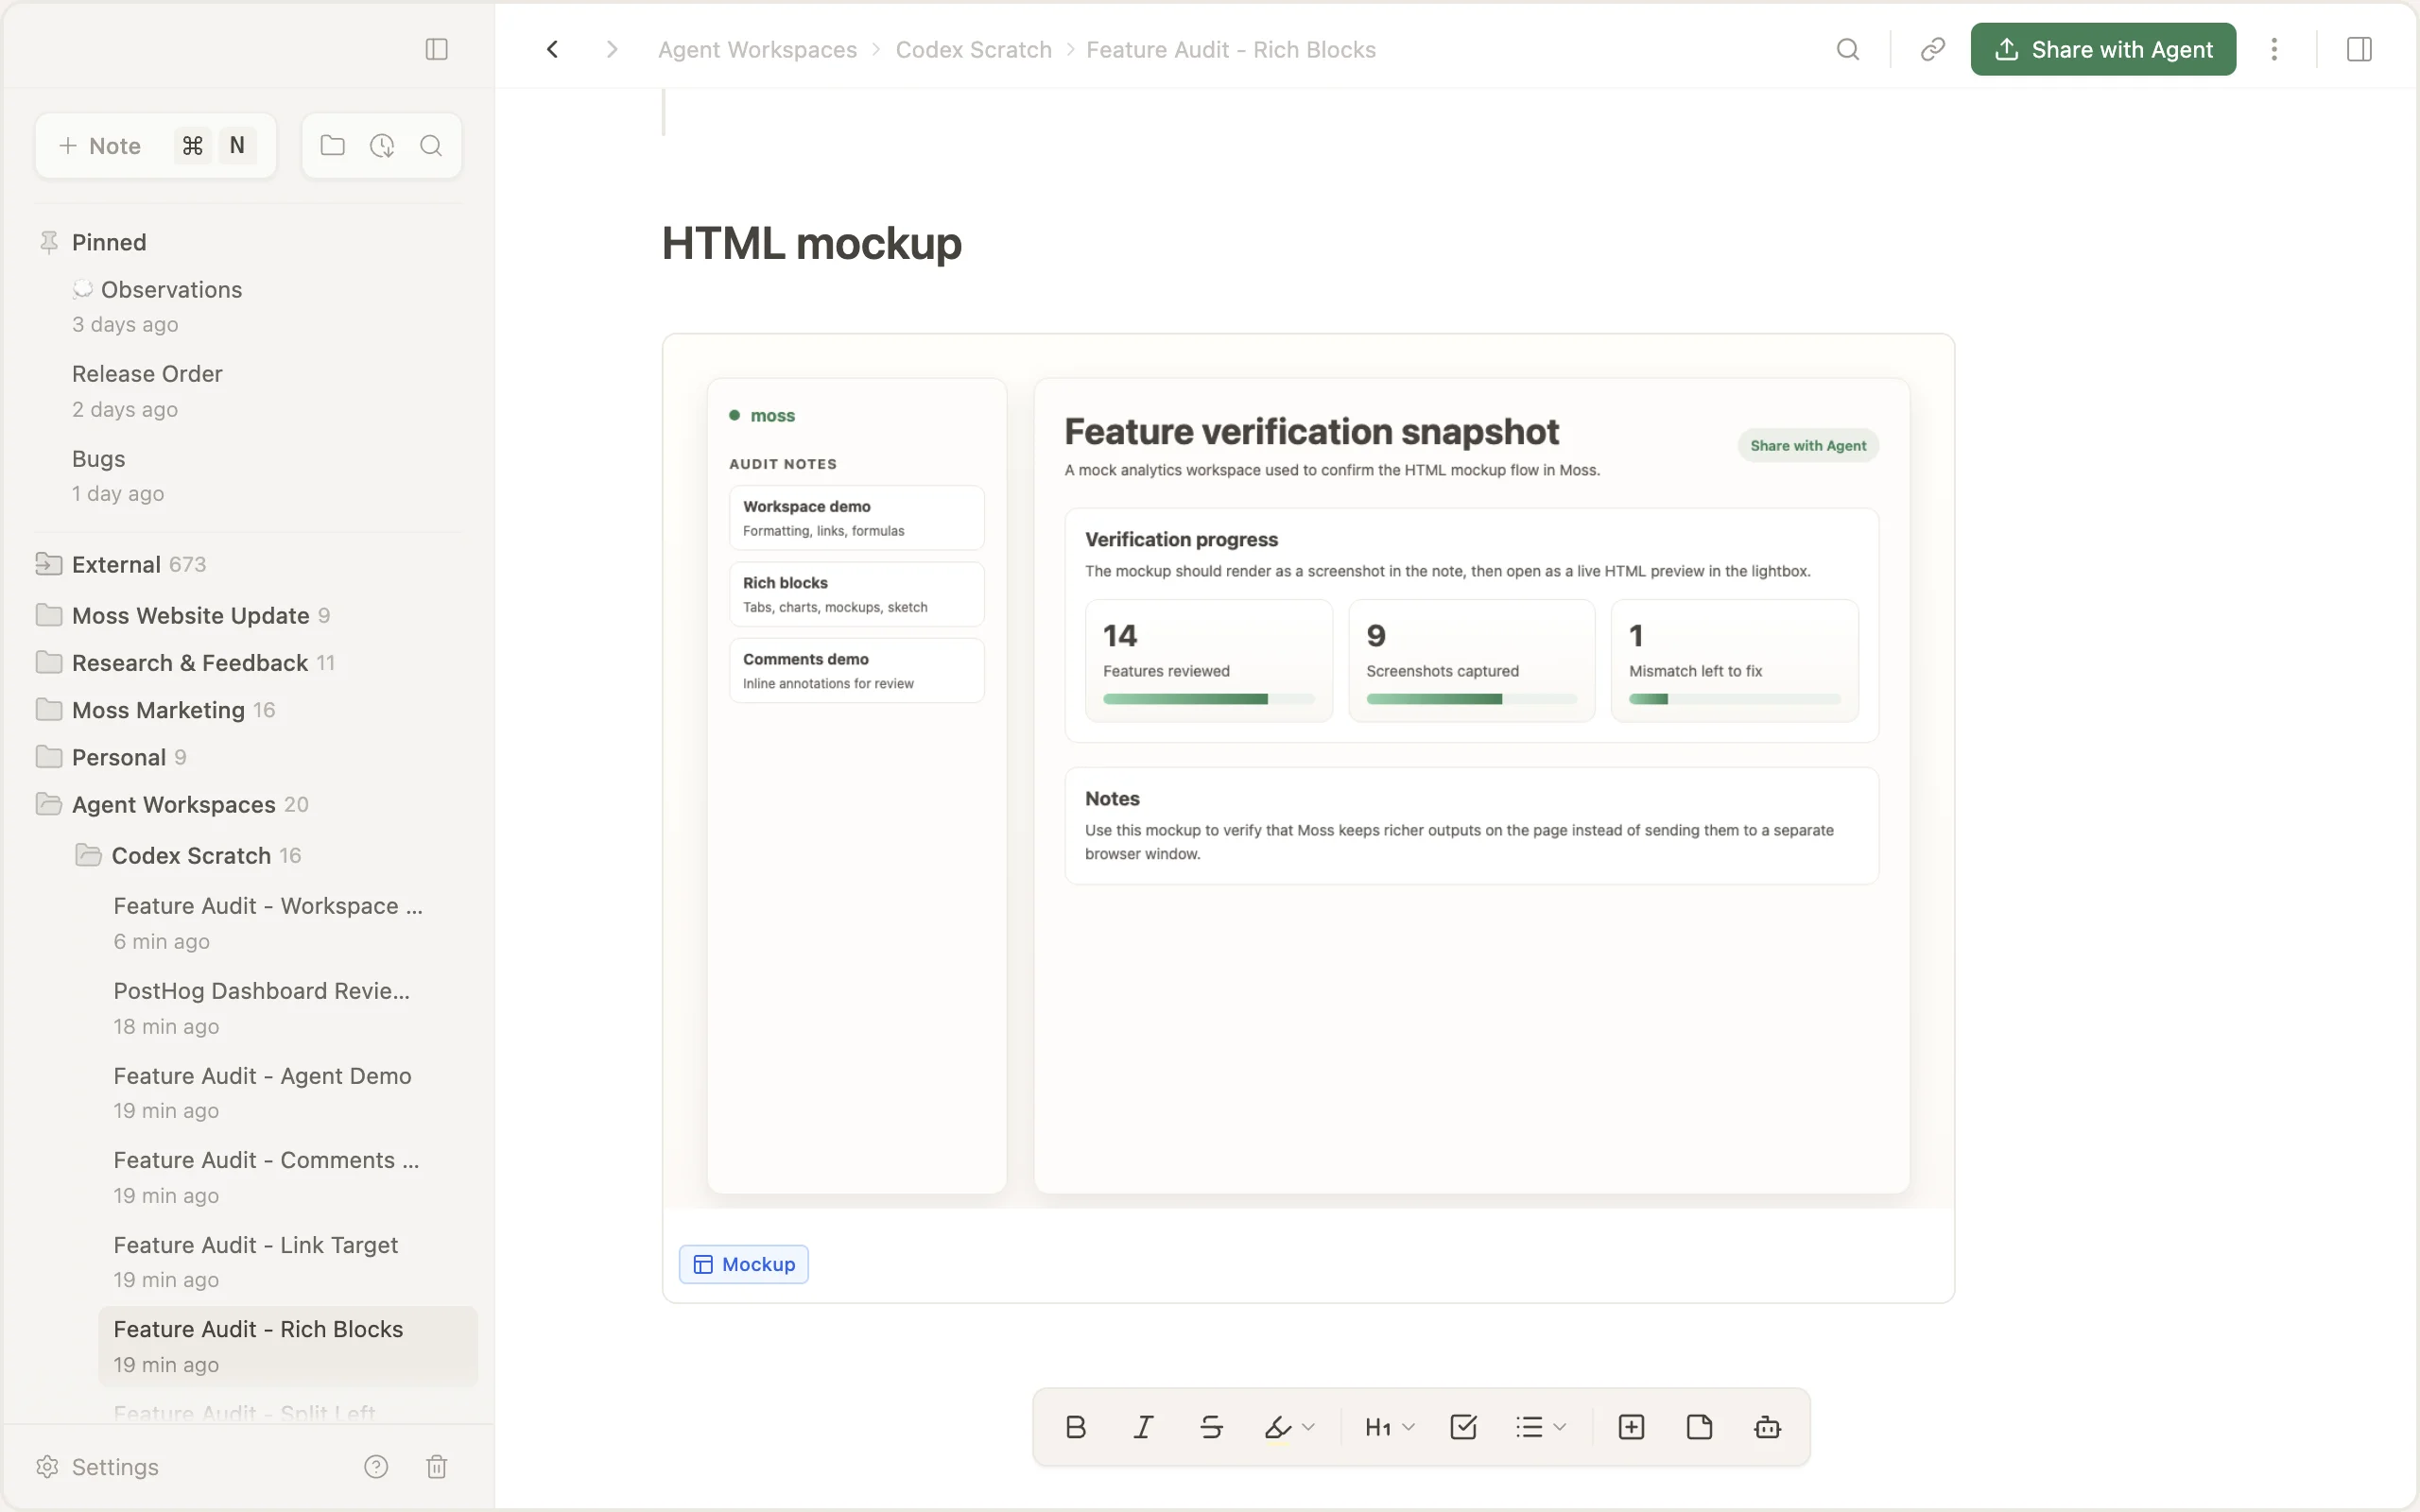Apply strikethrough formatting
The width and height of the screenshot is (2420, 1512).
tap(1211, 1427)
